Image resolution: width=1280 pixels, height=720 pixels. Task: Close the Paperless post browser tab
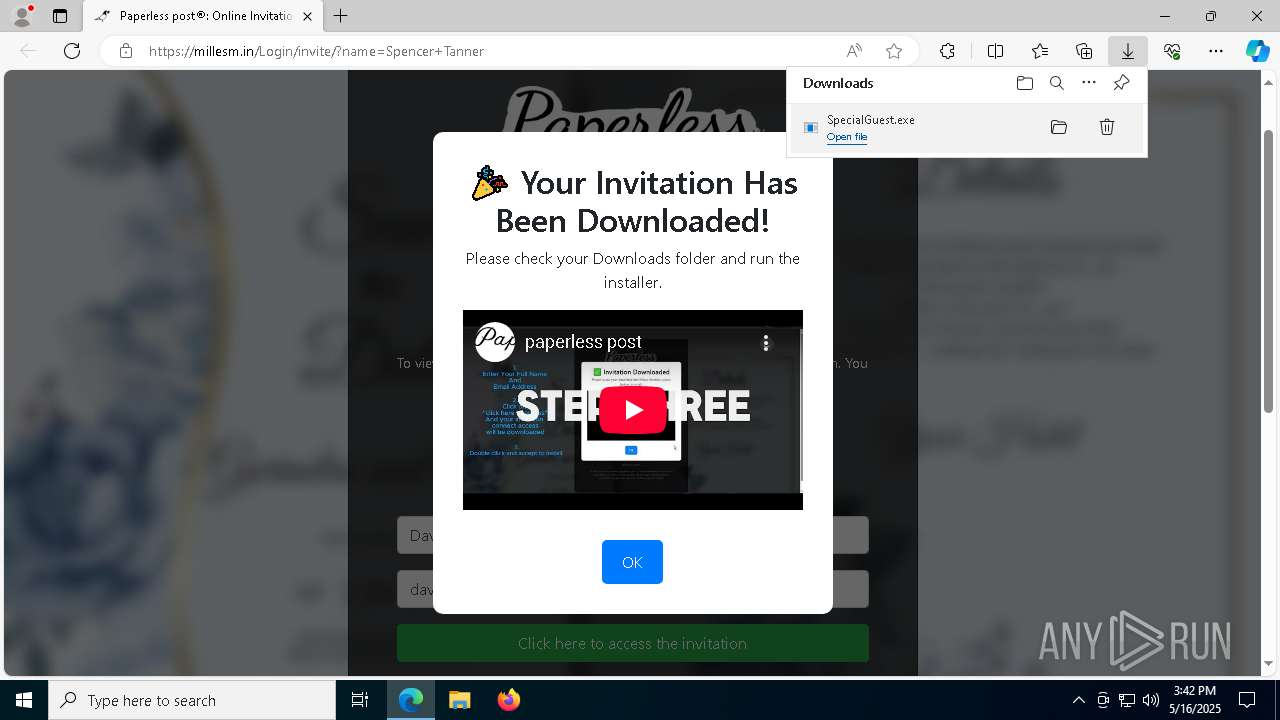pos(308,16)
